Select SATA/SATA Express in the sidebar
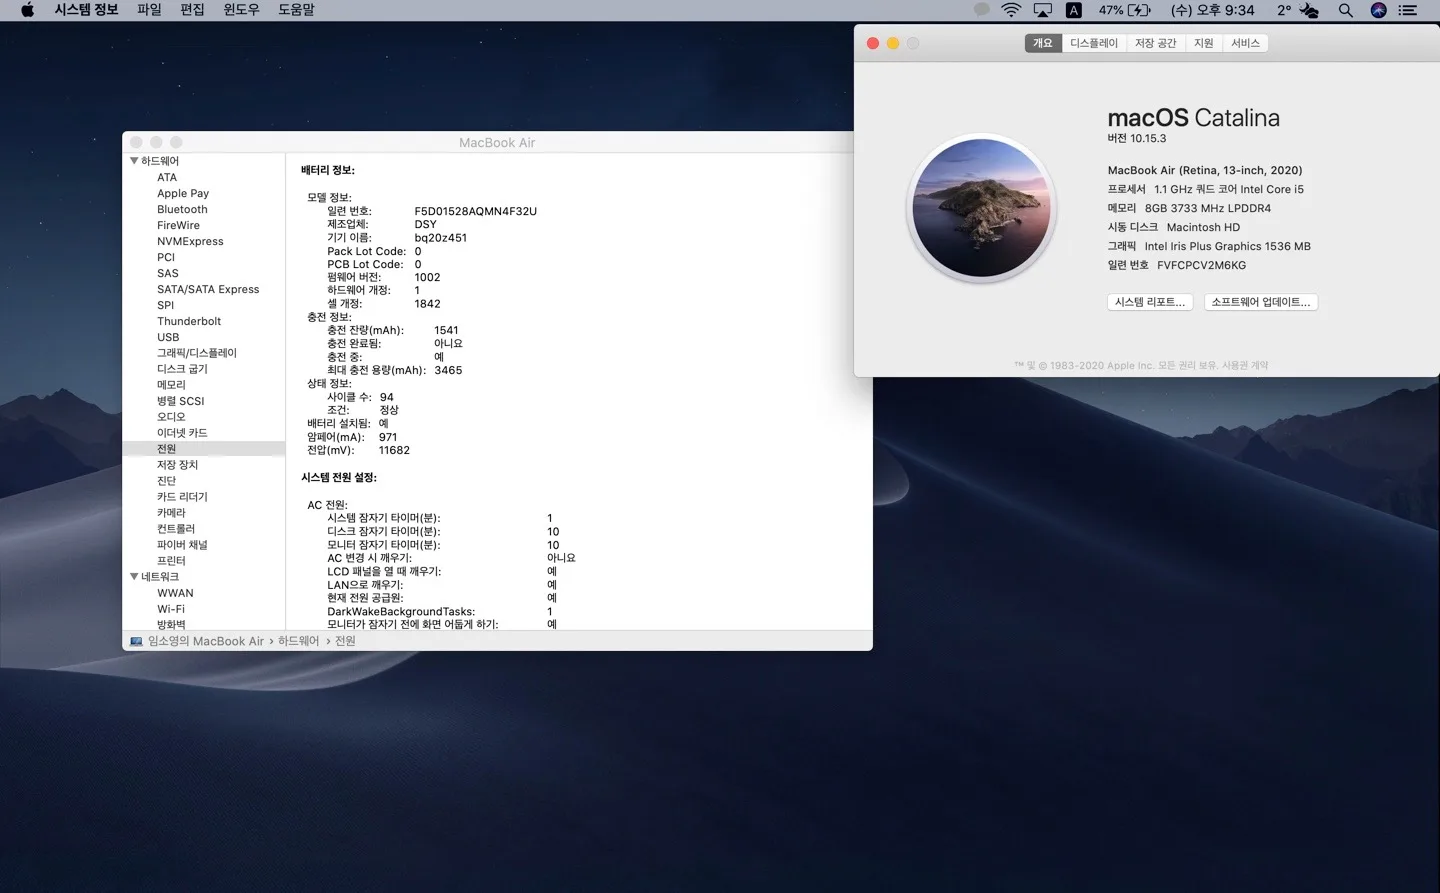The height and width of the screenshot is (893, 1440). coord(208,289)
